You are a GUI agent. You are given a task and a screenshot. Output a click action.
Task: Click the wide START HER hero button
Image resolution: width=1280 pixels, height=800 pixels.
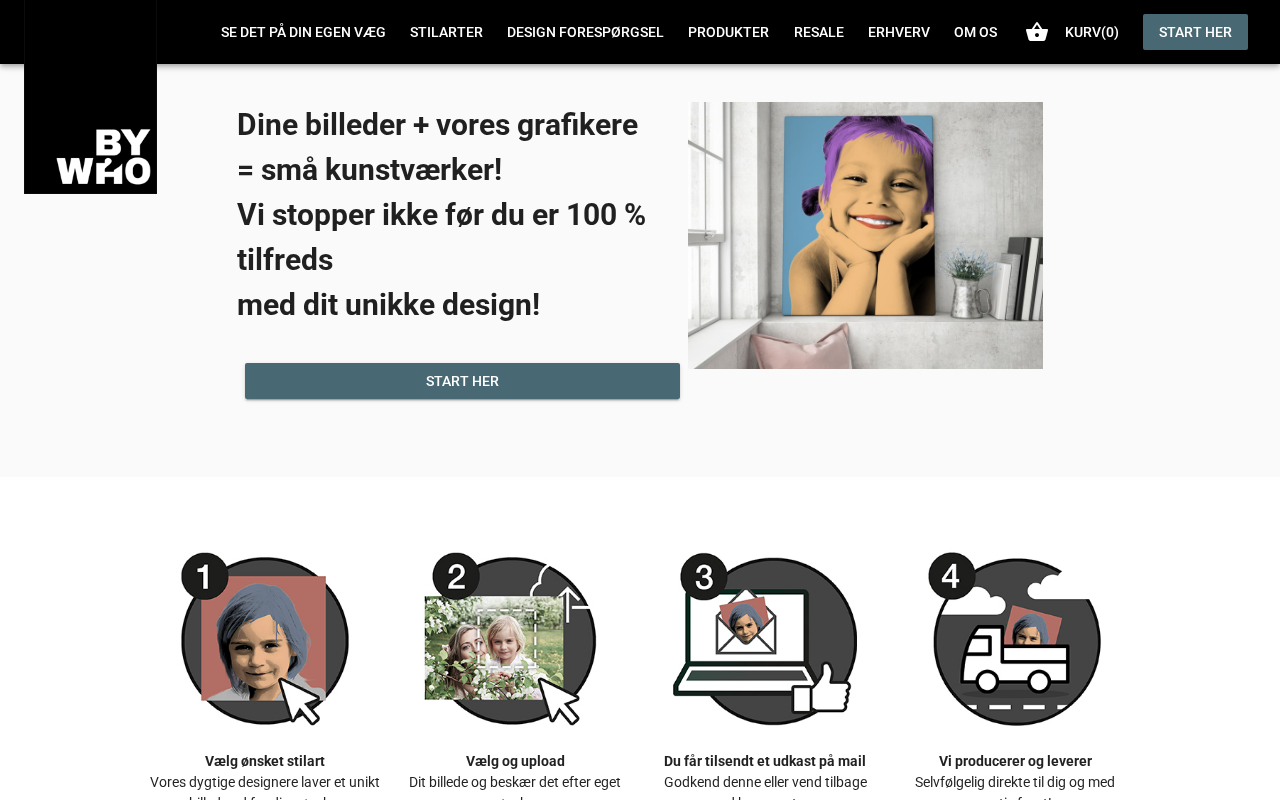coord(462,381)
